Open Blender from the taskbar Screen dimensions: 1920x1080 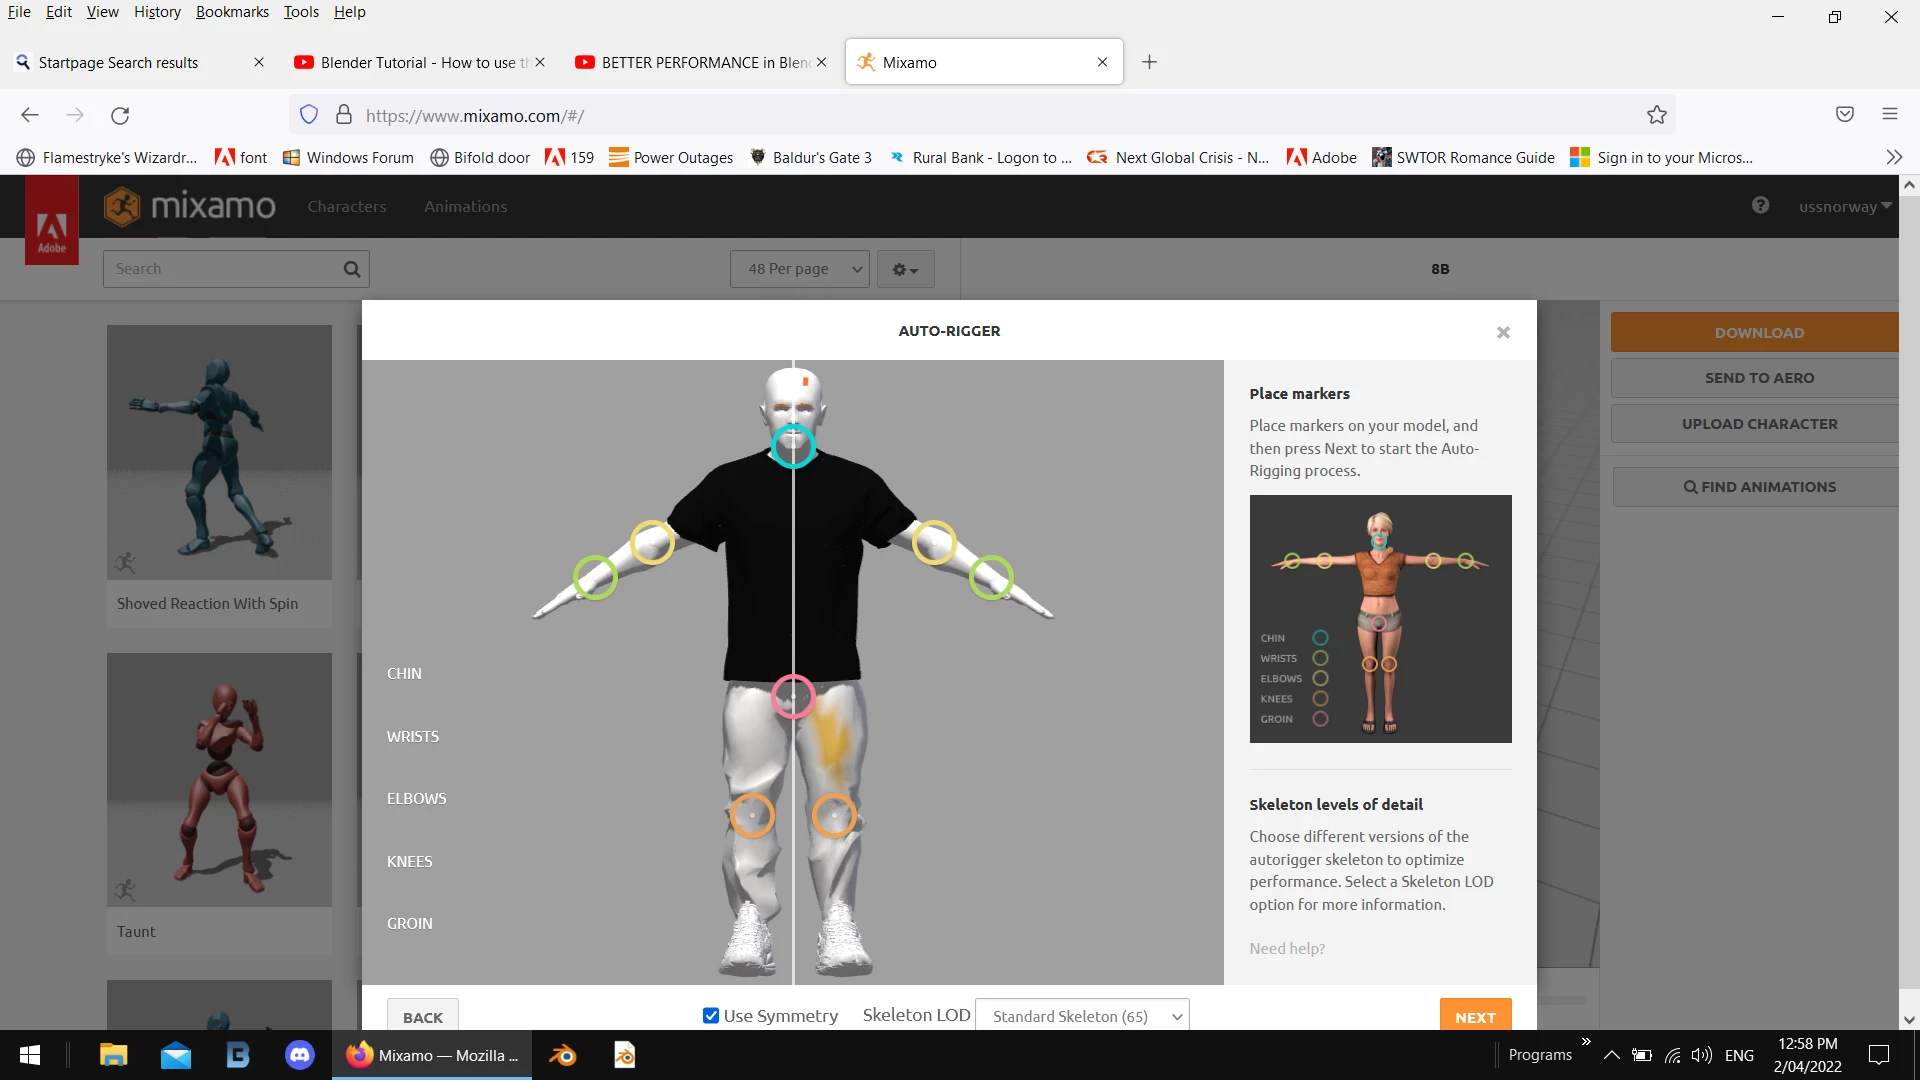pos(562,1055)
